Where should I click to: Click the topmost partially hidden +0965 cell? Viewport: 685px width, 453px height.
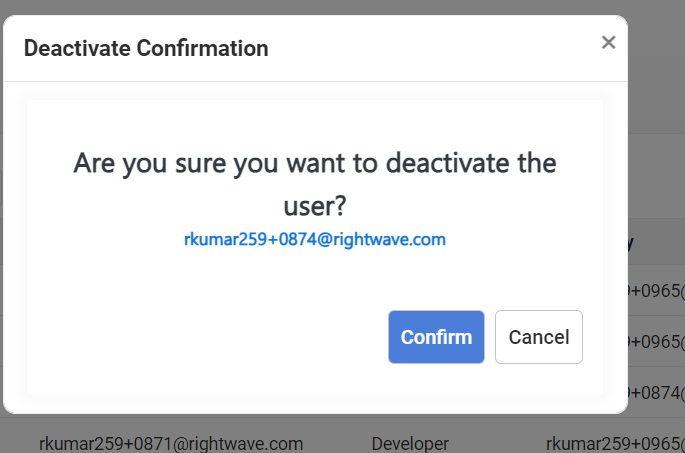click(x=657, y=290)
